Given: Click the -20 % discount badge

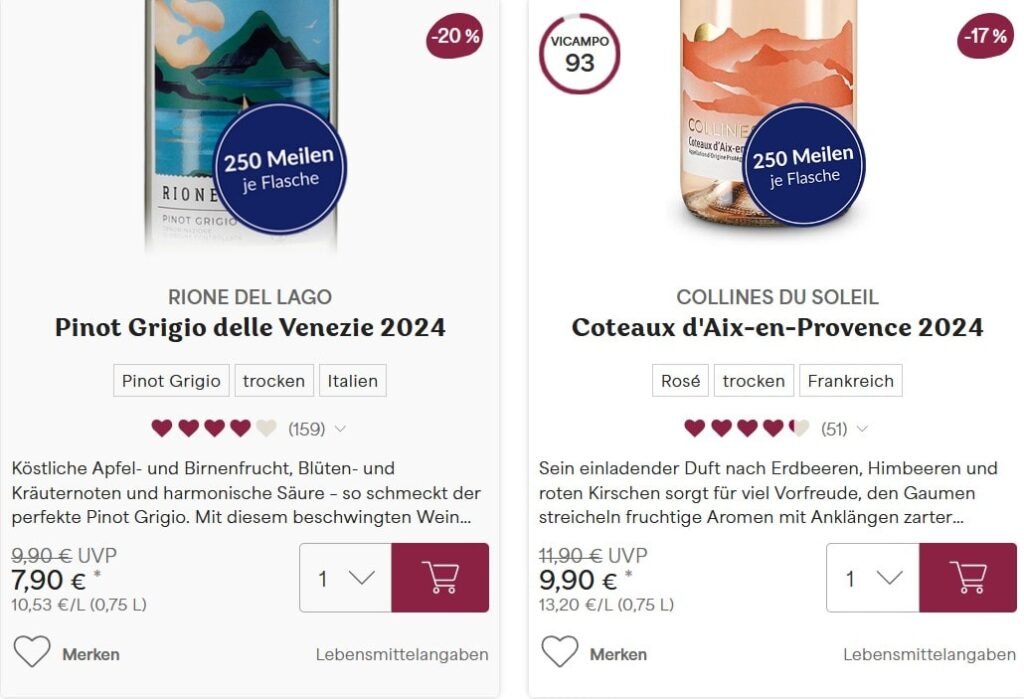Looking at the screenshot, I should pos(455,36).
